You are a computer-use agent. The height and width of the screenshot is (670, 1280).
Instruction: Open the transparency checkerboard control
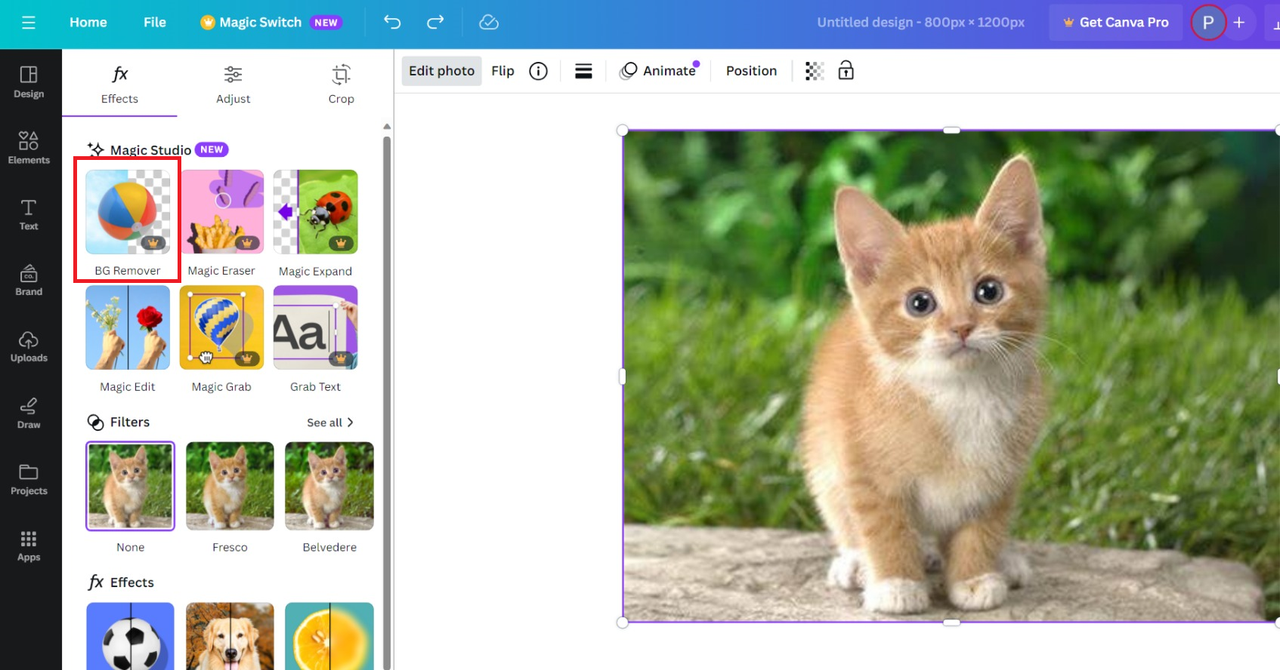pyautogui.click(x=815, y=71)
